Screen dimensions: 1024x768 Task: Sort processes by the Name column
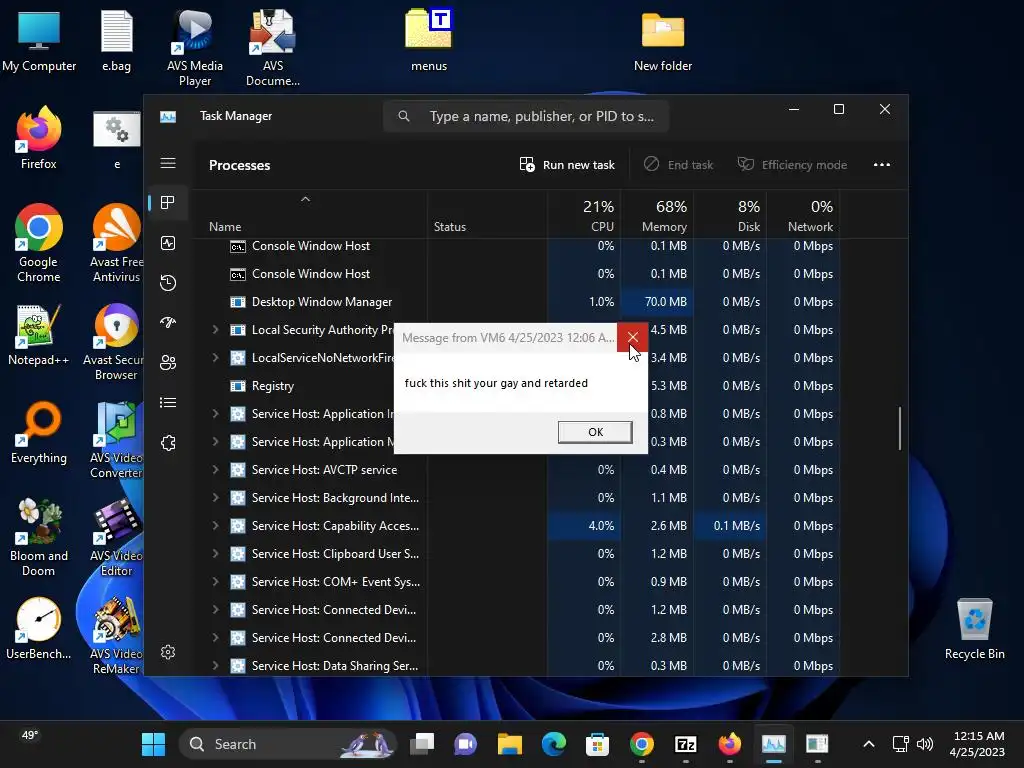pos(310,214)
